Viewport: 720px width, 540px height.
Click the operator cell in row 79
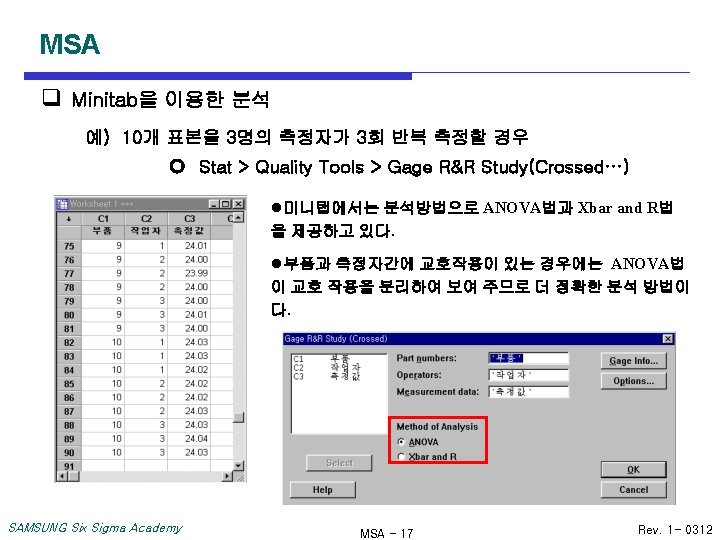[146, 301]
